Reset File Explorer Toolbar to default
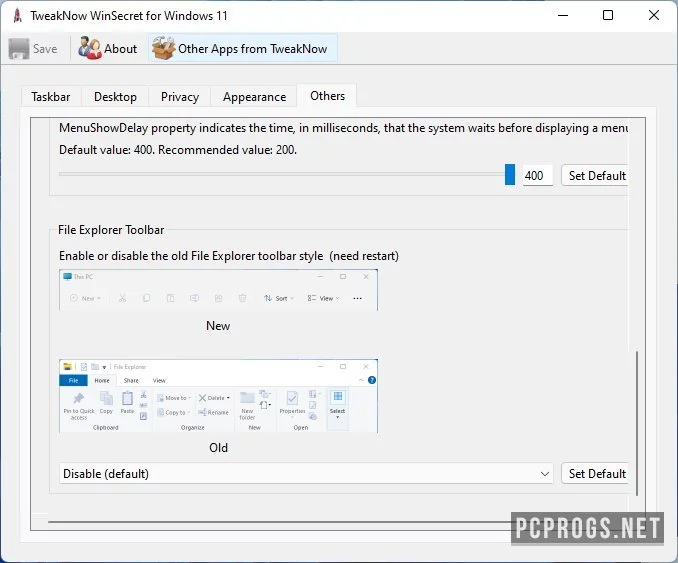678x563 pixels. click(595, 473)
